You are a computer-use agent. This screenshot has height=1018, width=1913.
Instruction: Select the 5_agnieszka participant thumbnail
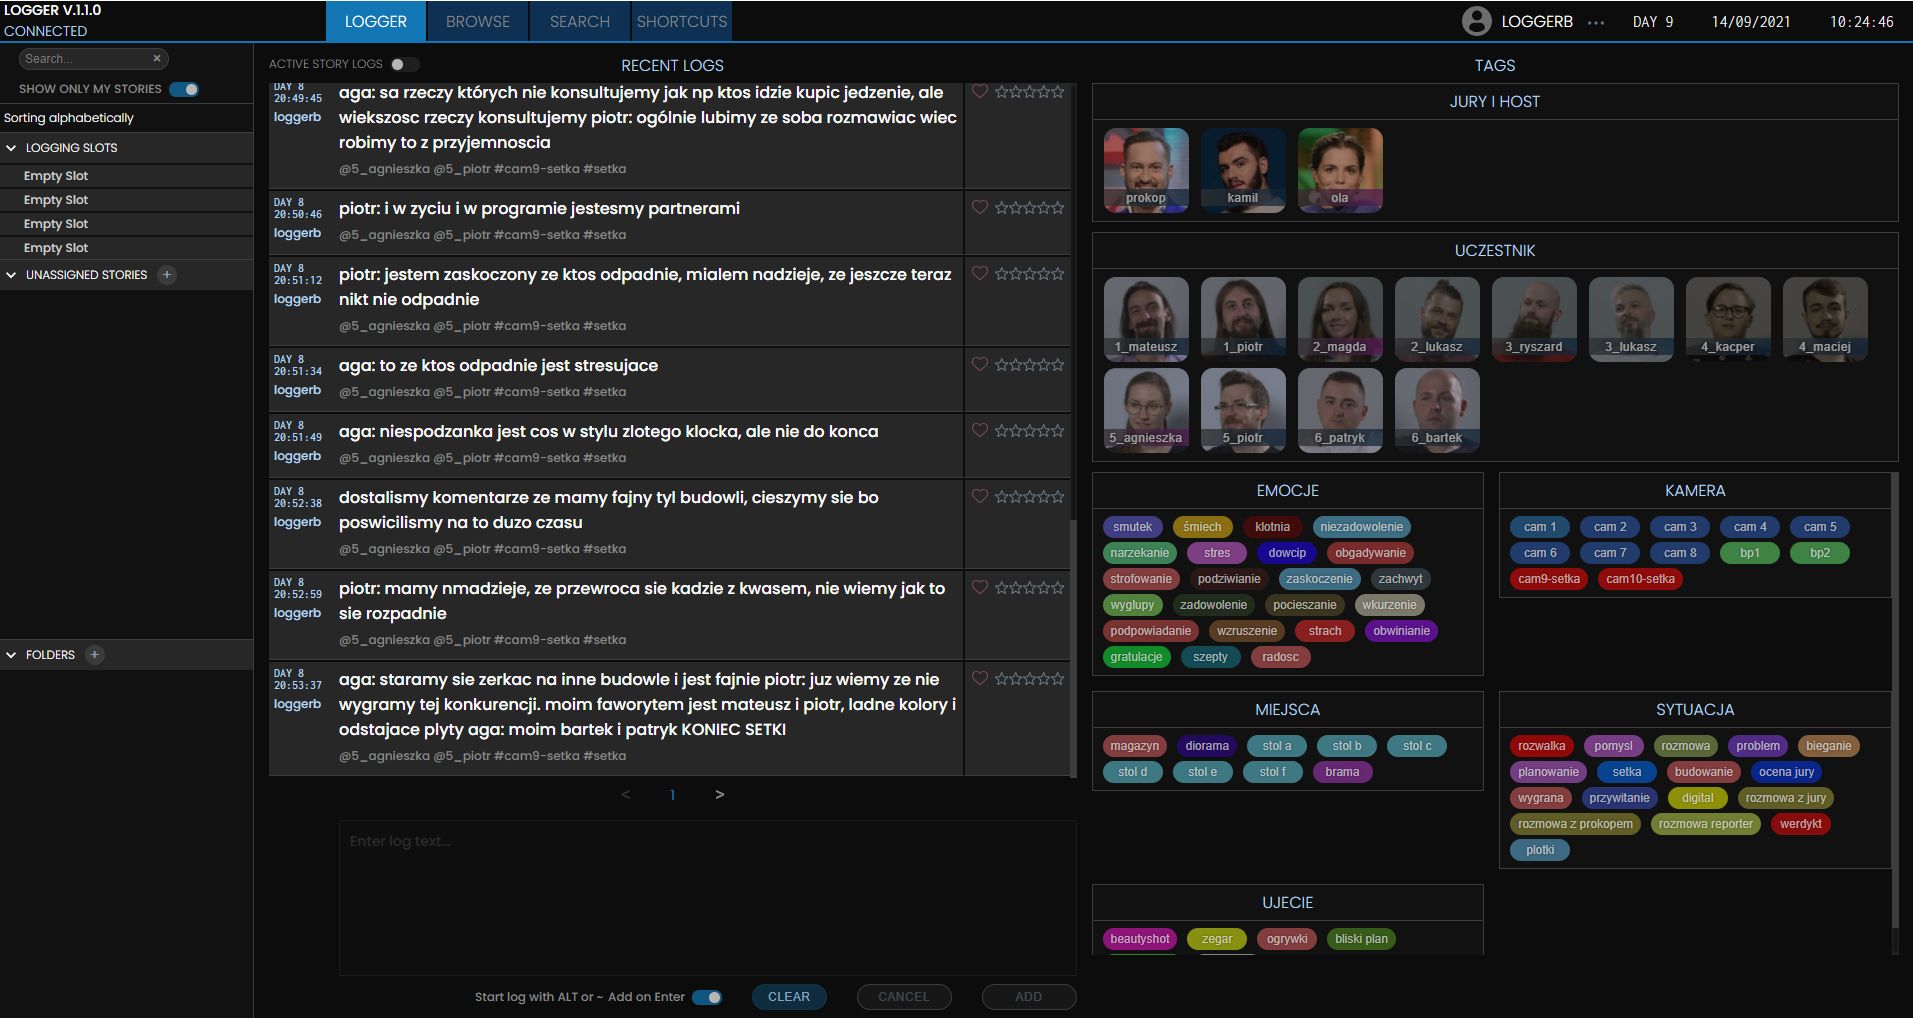(x=1146, y=410)
